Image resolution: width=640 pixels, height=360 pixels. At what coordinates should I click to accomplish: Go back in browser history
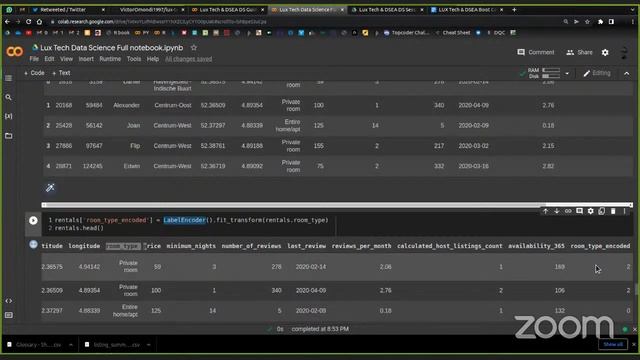[7, 22]
